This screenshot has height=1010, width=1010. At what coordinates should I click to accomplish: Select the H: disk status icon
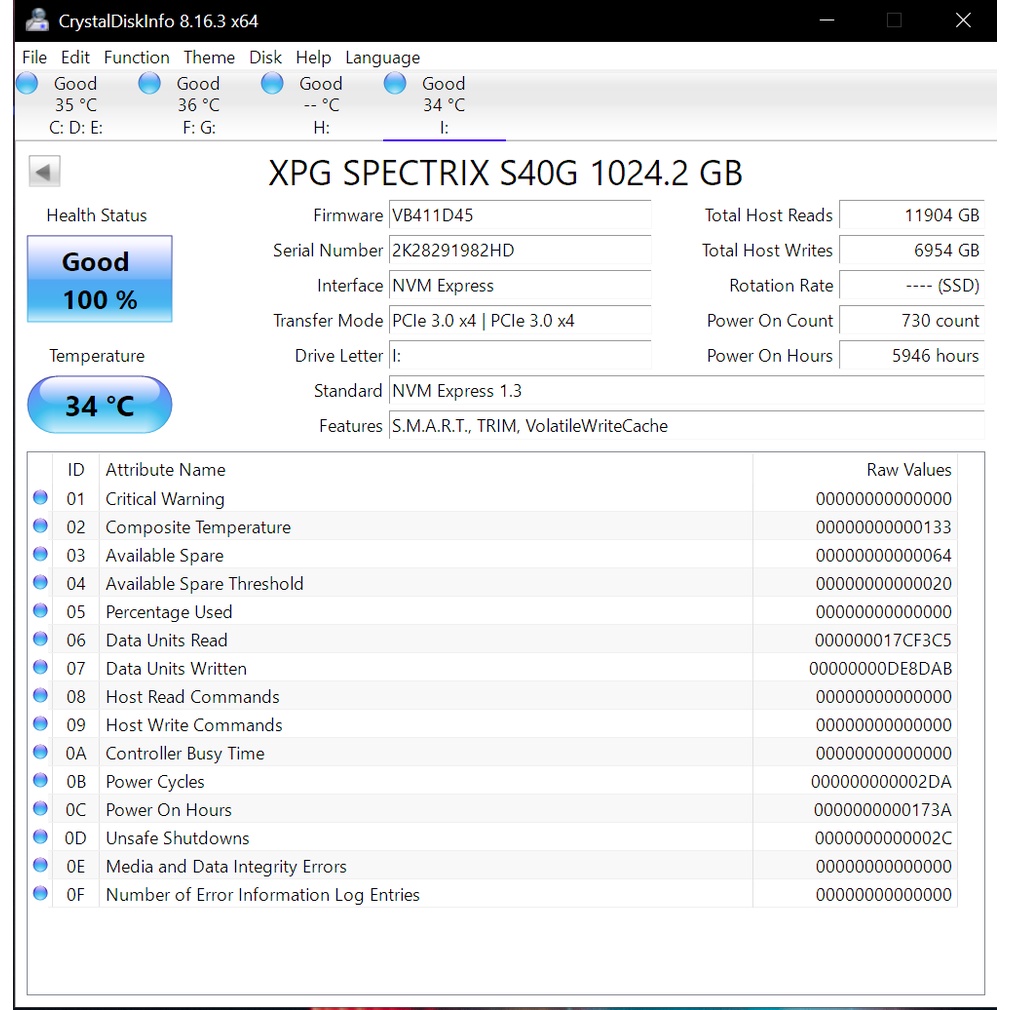(x=272, y=84)
